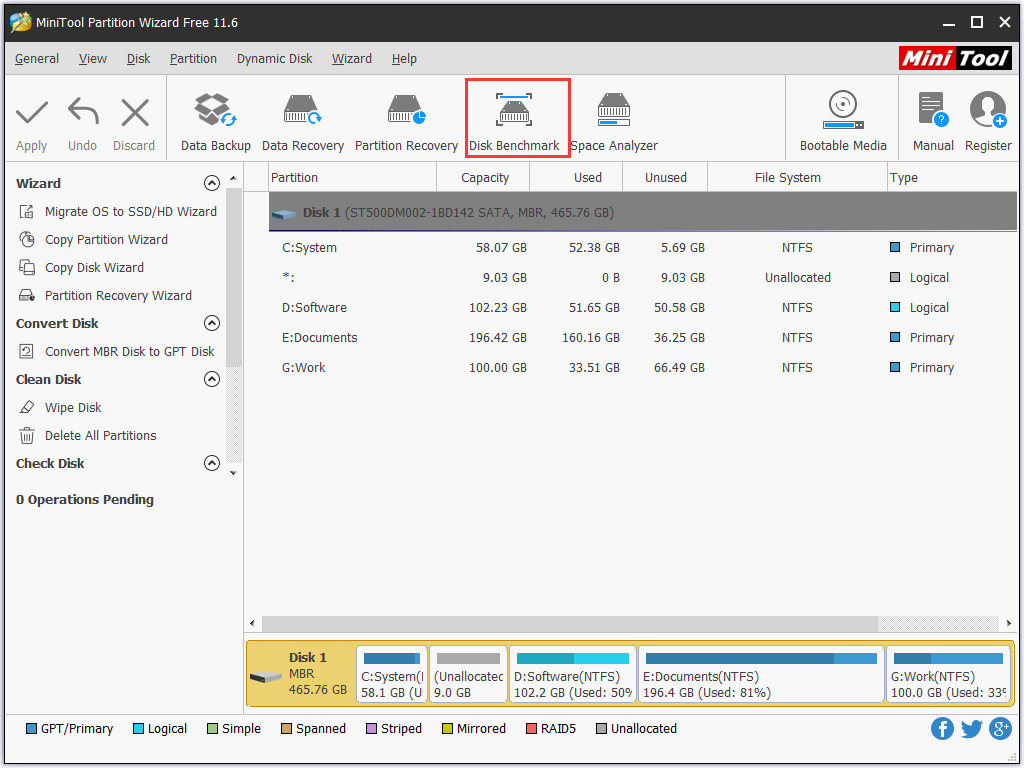Viewport: 1024px width, 768px height.
Task: Click the Apply checkmark icon
Action: pyautogui.click(x=31, y=112)
